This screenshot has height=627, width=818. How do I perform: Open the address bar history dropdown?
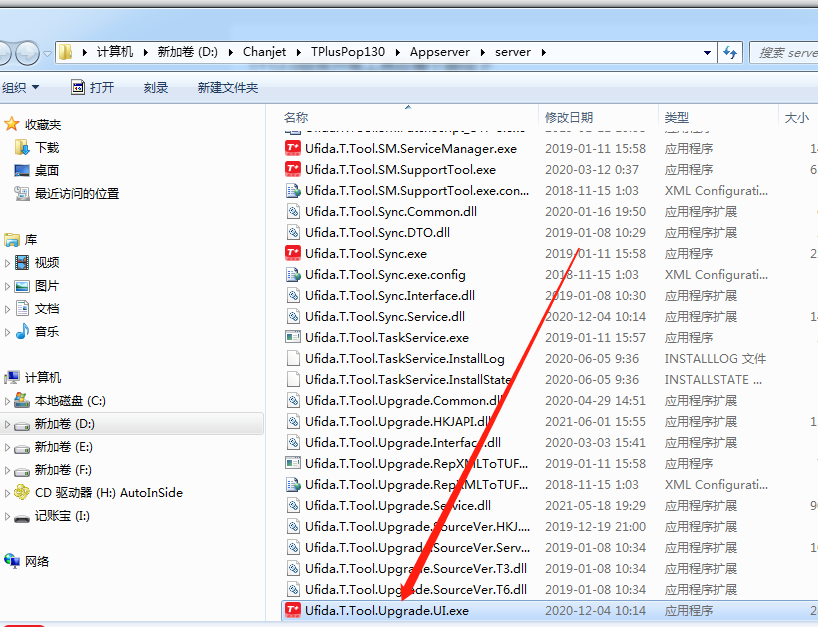pyautogui.click(x=707, y=52)
